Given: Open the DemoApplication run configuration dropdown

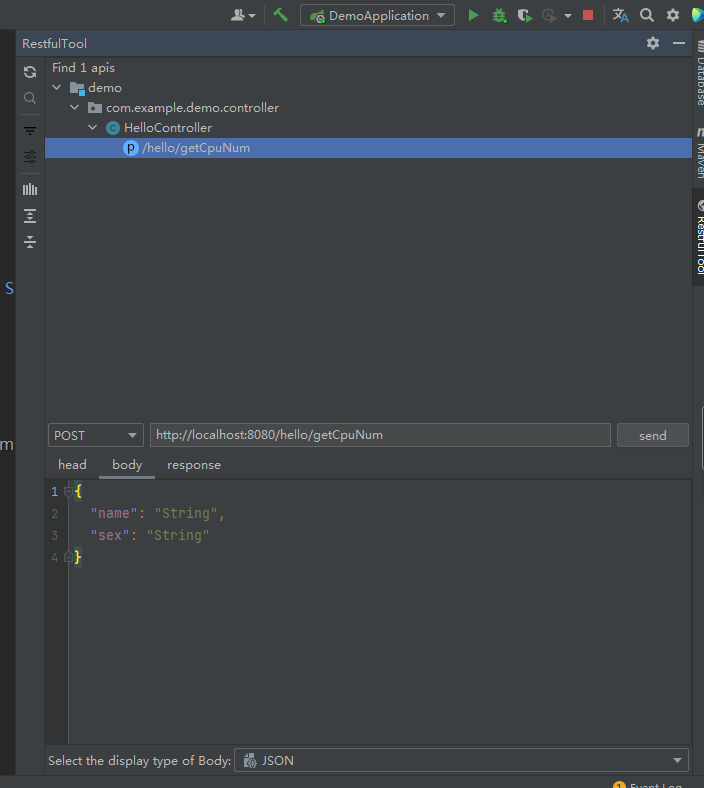Looking at the screenshot, I should (377, 16).
